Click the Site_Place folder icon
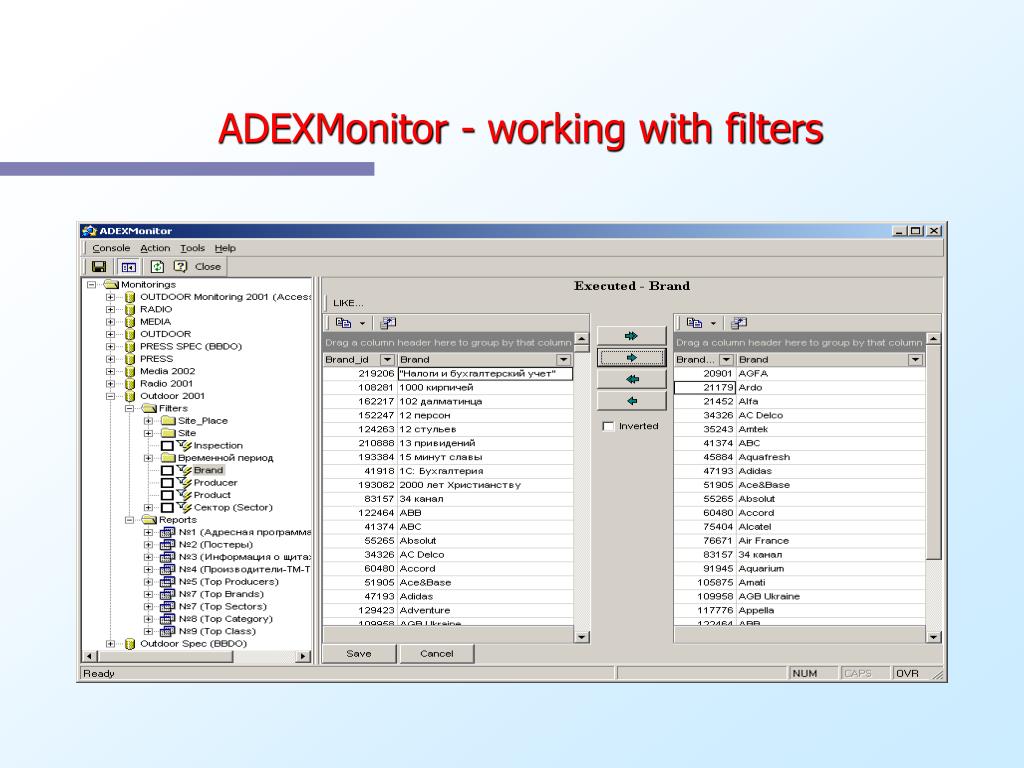1024x768 pixels. coord(168,421)
